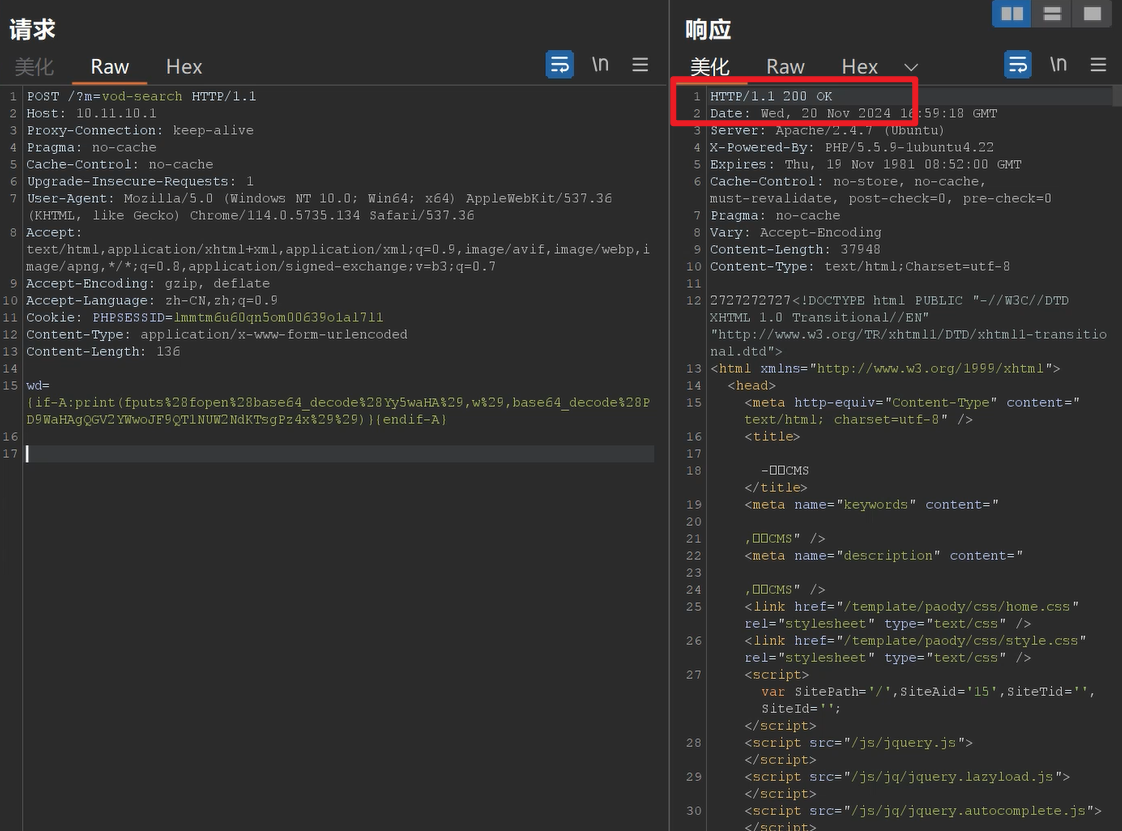Image resolution: width=1122 pixels, height=831 pixels.
Task: Click 'Host: 10.11.10.1' header line
Action: click(x=92, y=113)
